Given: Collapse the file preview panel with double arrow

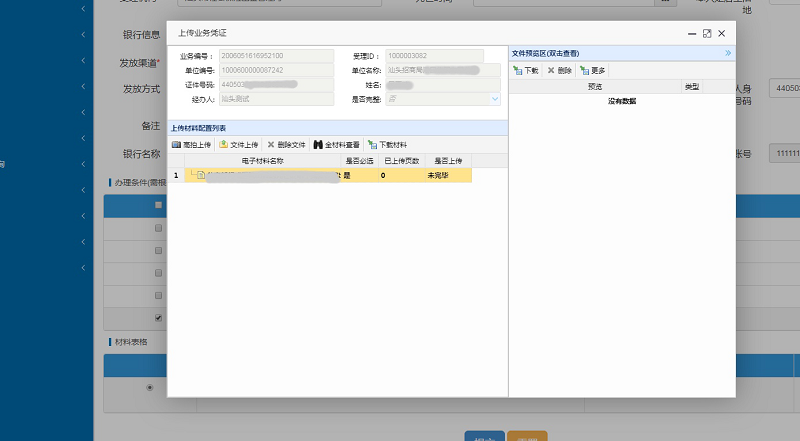Looking at the screenshot, I should pyautogui.click(x=728, y=52).
